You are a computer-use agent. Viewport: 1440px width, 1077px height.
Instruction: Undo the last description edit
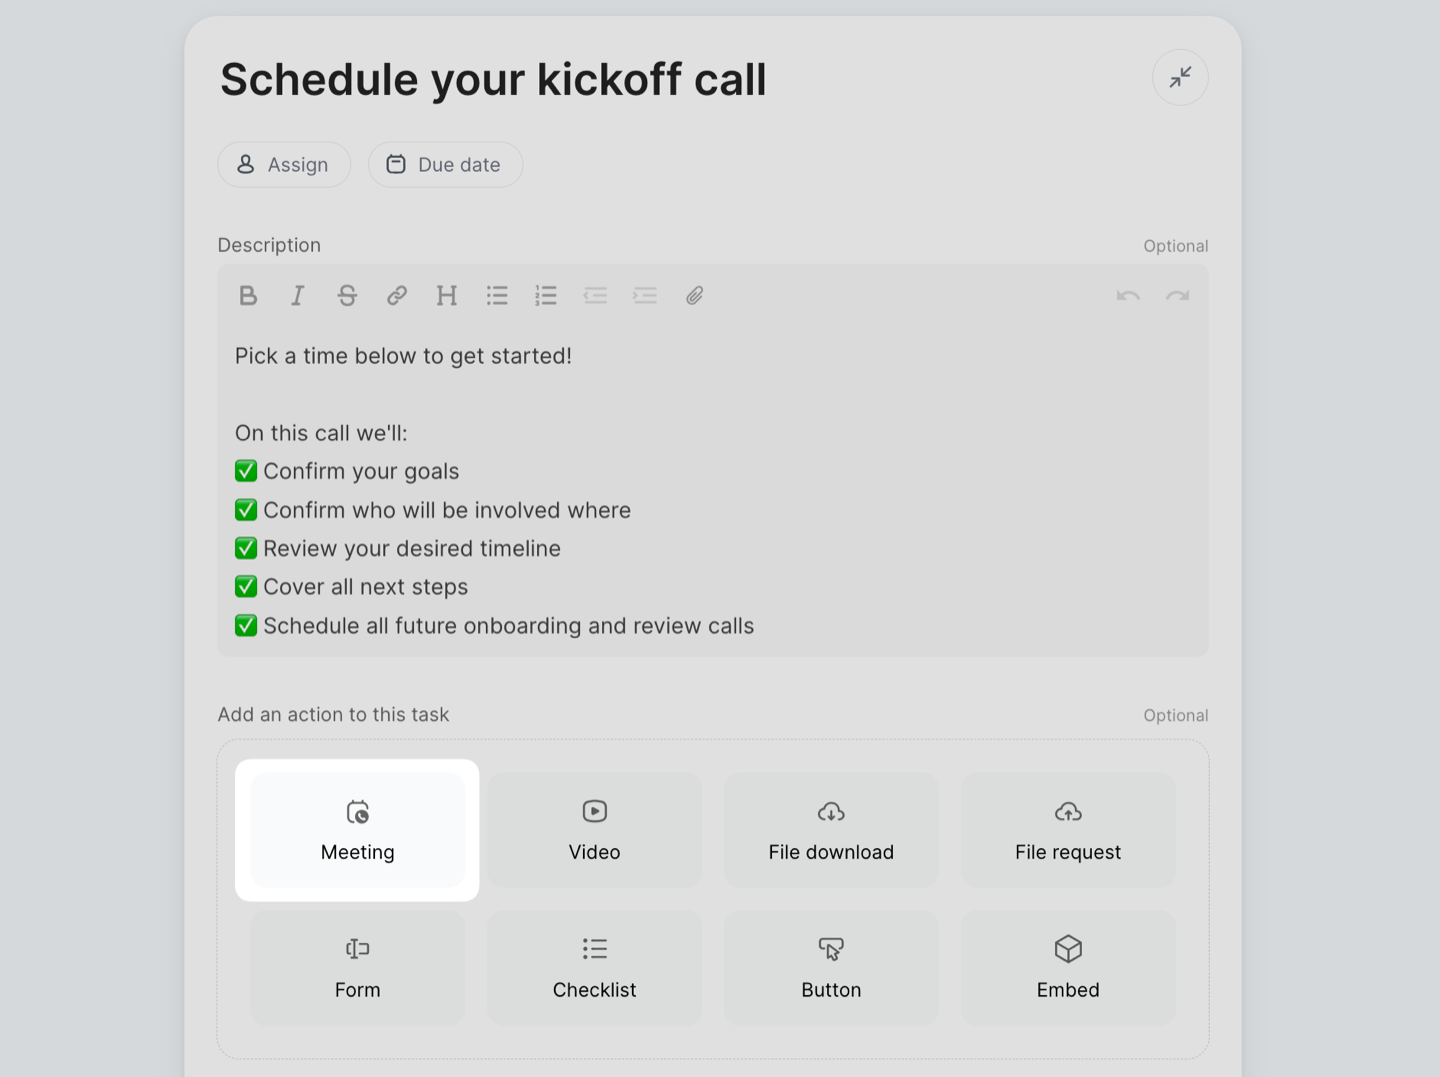click(x=1128, y=295)
